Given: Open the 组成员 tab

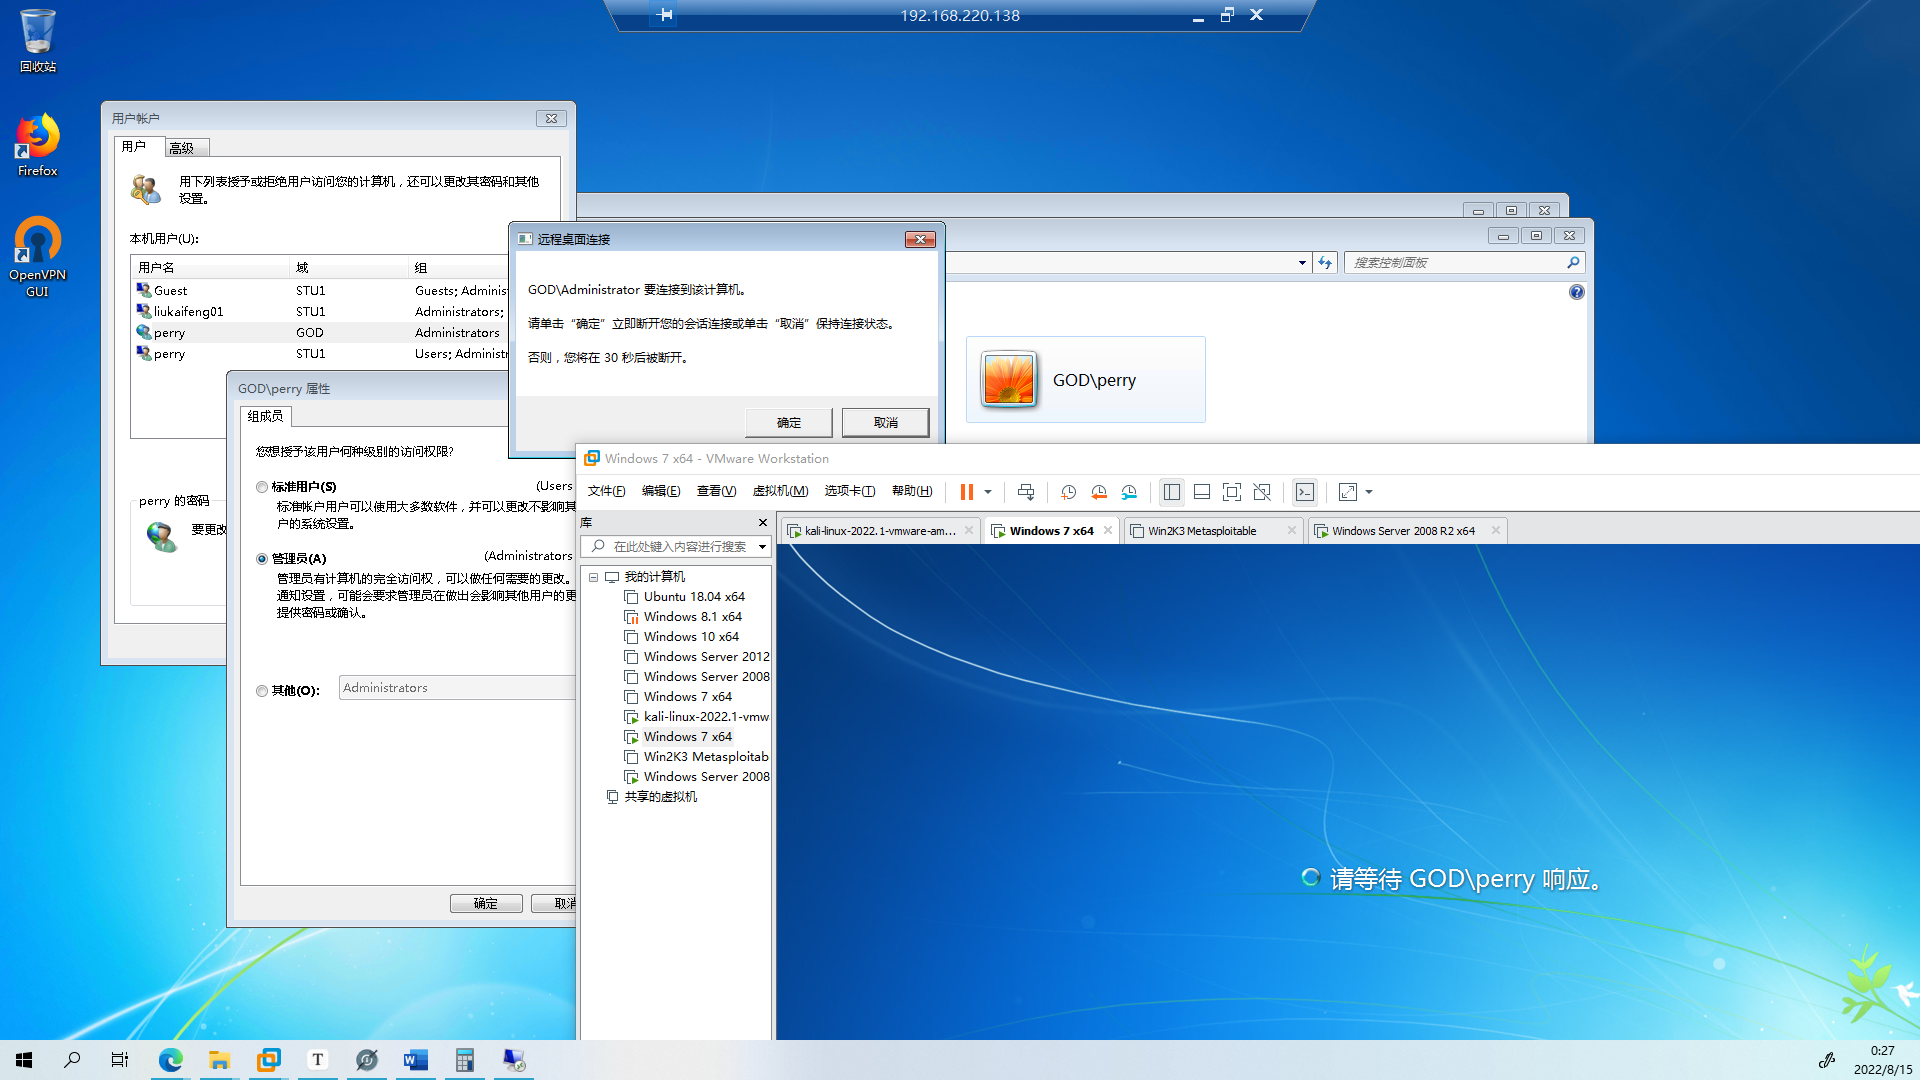Looking at the screenshot, I should tap(266, 416).
